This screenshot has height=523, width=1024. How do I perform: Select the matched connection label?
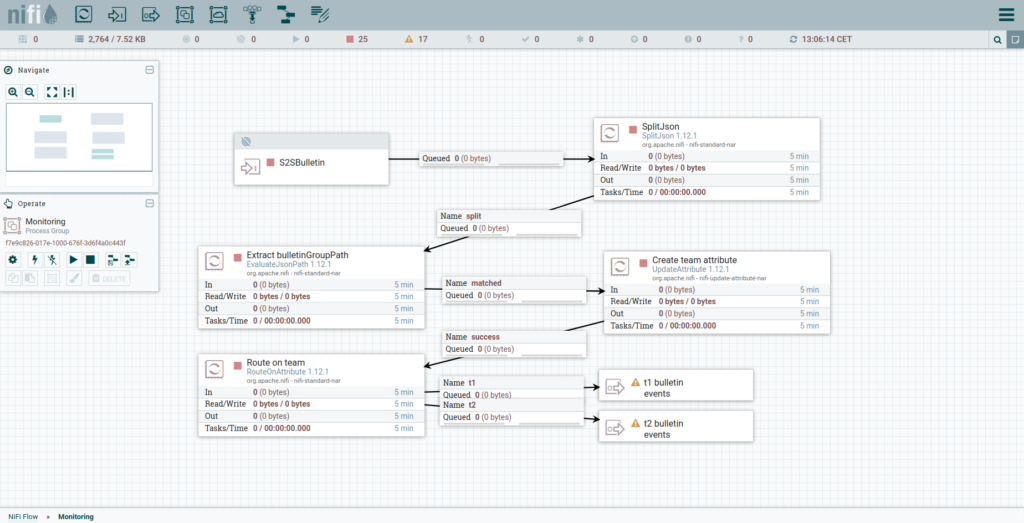pyautogui.click(x=514, y=290)
